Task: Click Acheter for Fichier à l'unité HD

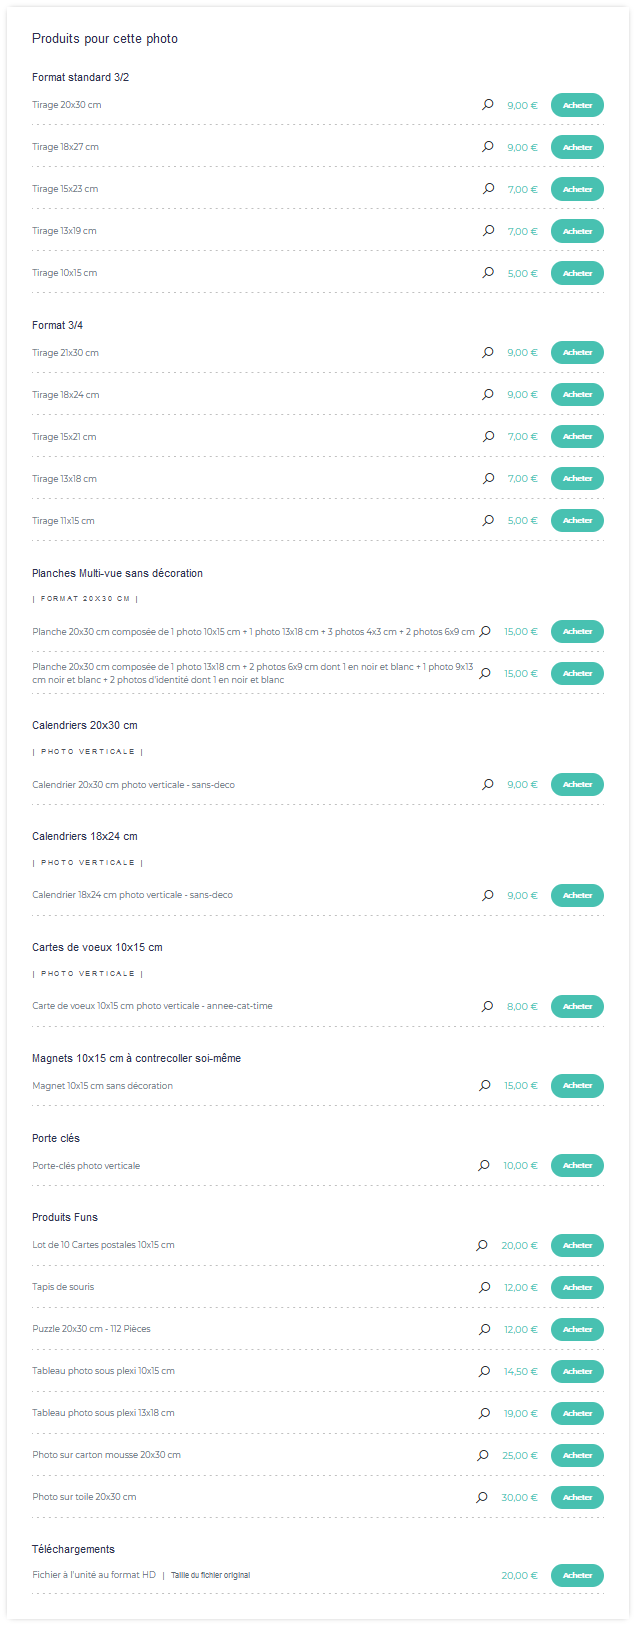Action: pos(577,1575)
